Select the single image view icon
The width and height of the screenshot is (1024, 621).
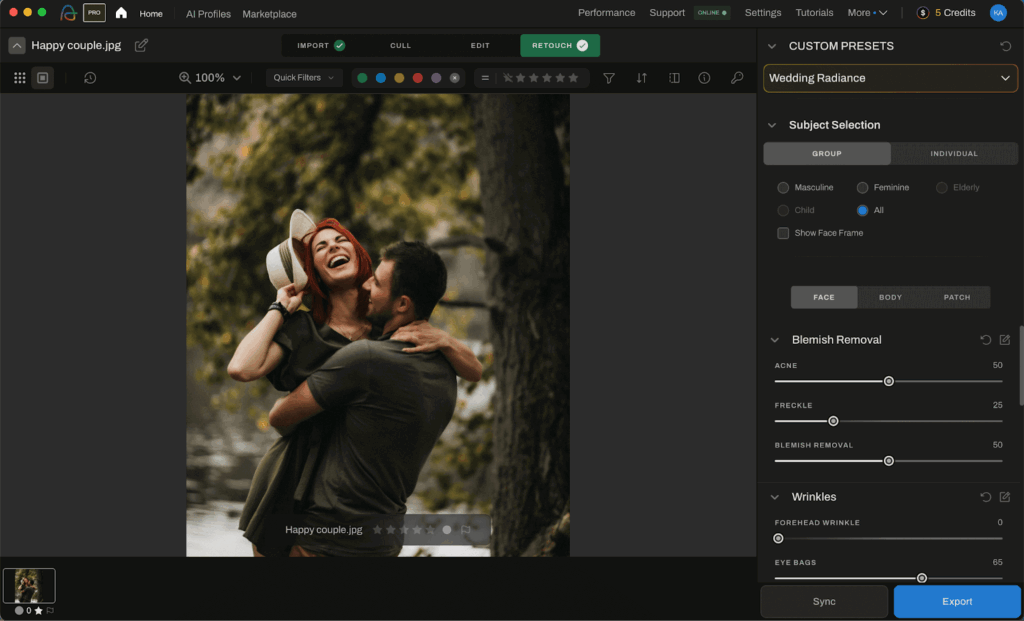(42, 77)
